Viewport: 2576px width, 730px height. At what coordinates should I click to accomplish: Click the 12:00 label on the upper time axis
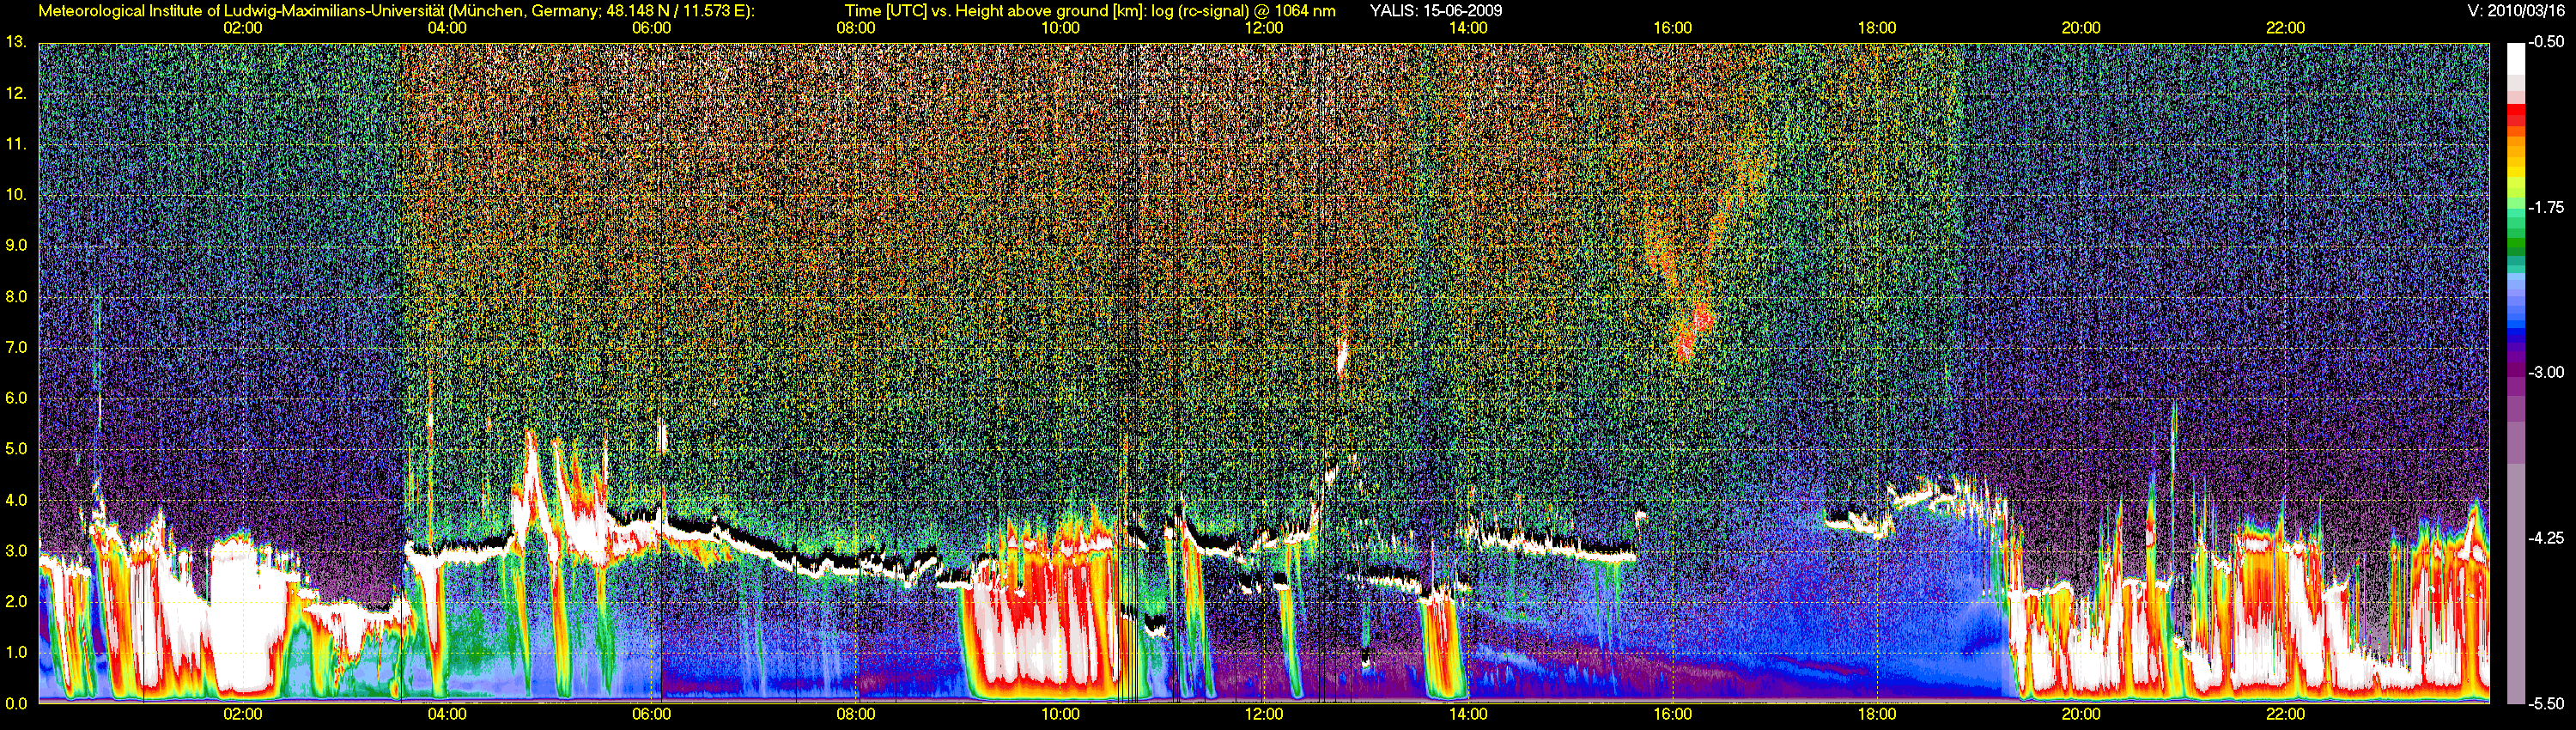tap(1264, 28)
